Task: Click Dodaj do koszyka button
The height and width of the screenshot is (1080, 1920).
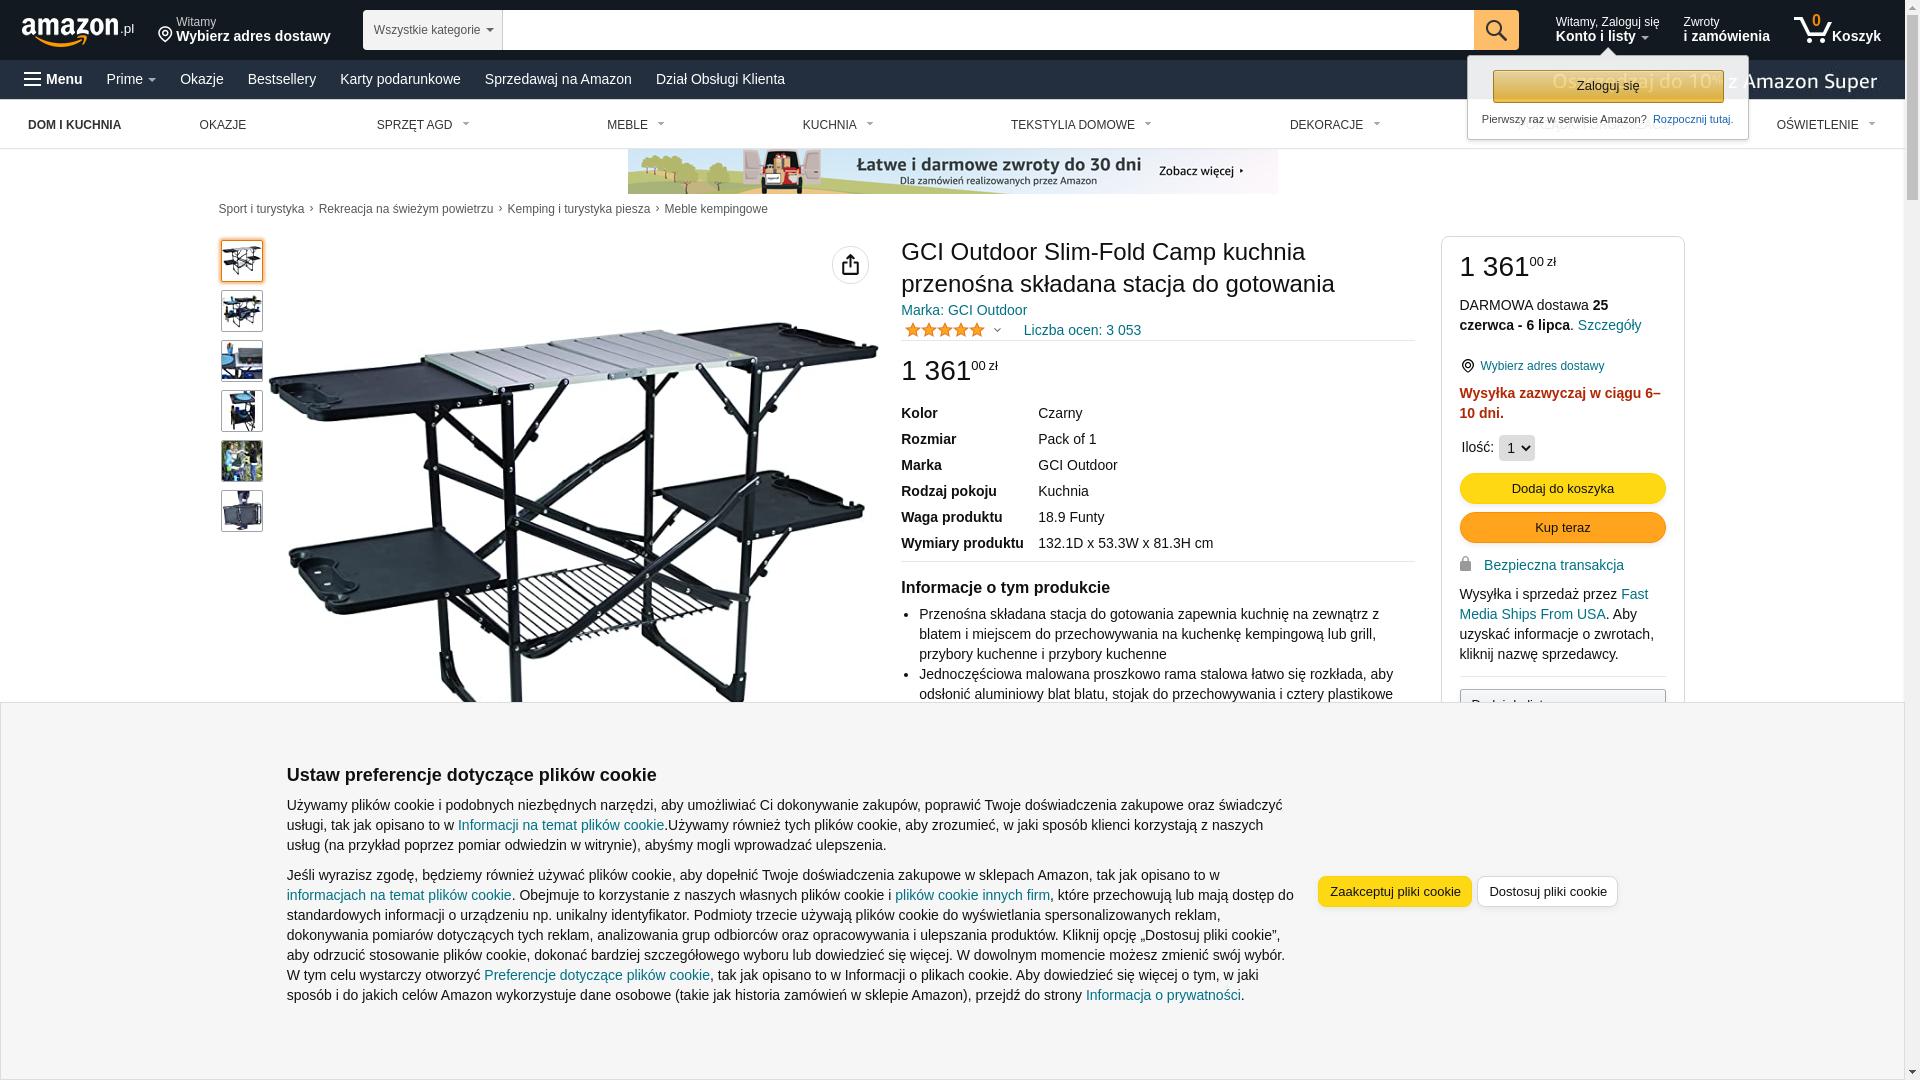Action: (x=1562, y=488)
